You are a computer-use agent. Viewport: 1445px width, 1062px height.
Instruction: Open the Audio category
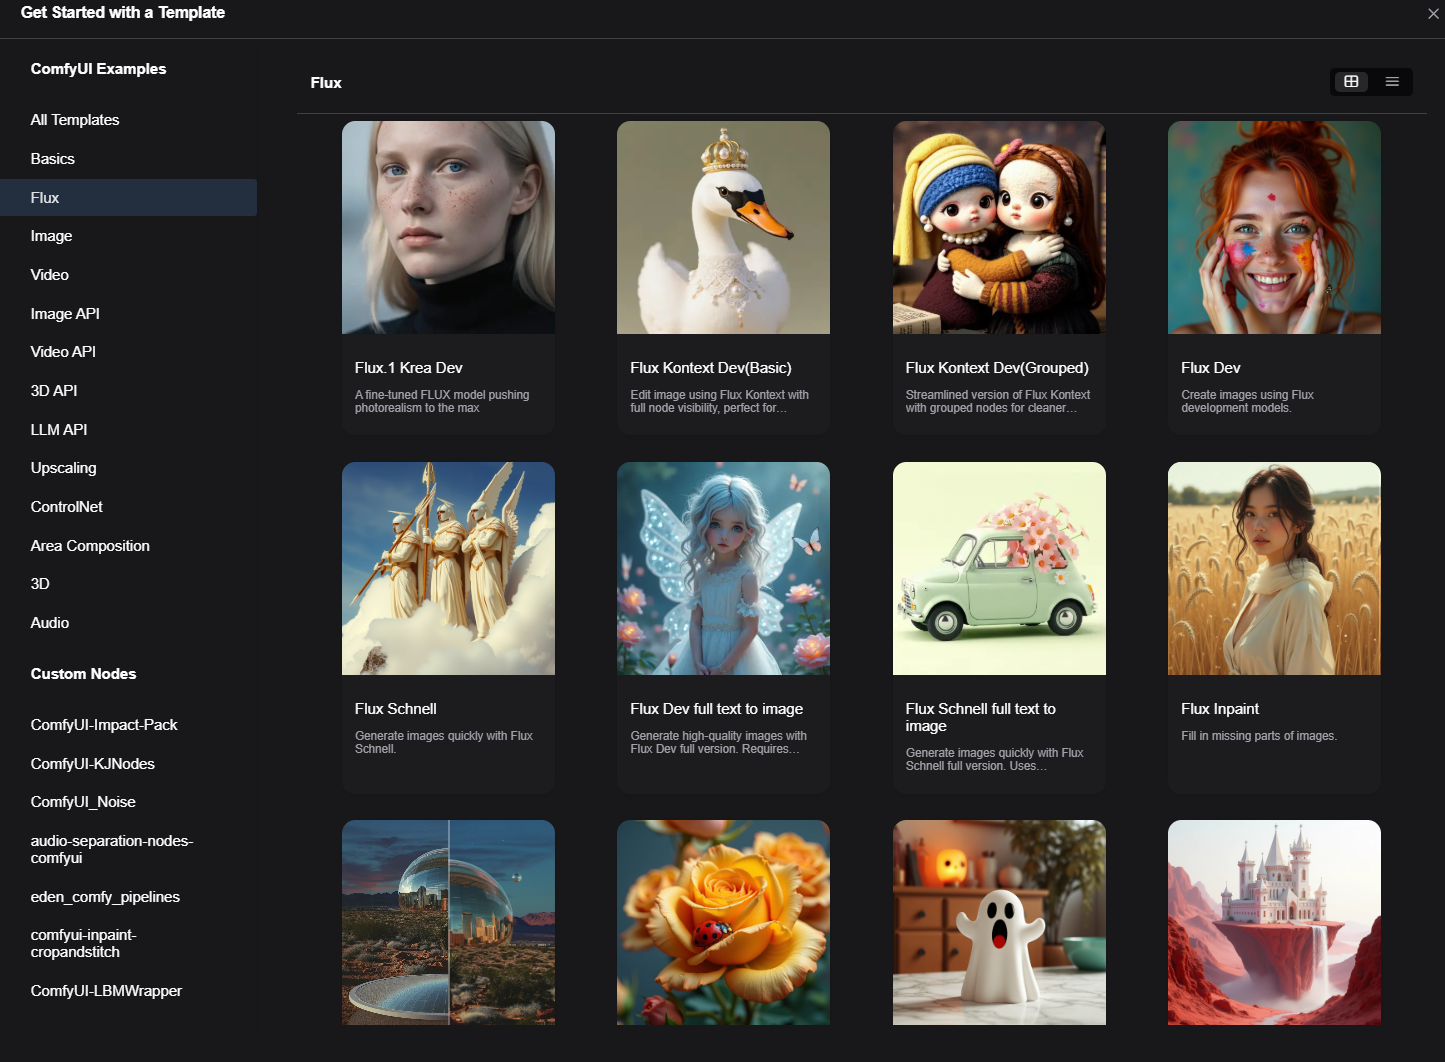pyautogui.click(x=128, y=623)
